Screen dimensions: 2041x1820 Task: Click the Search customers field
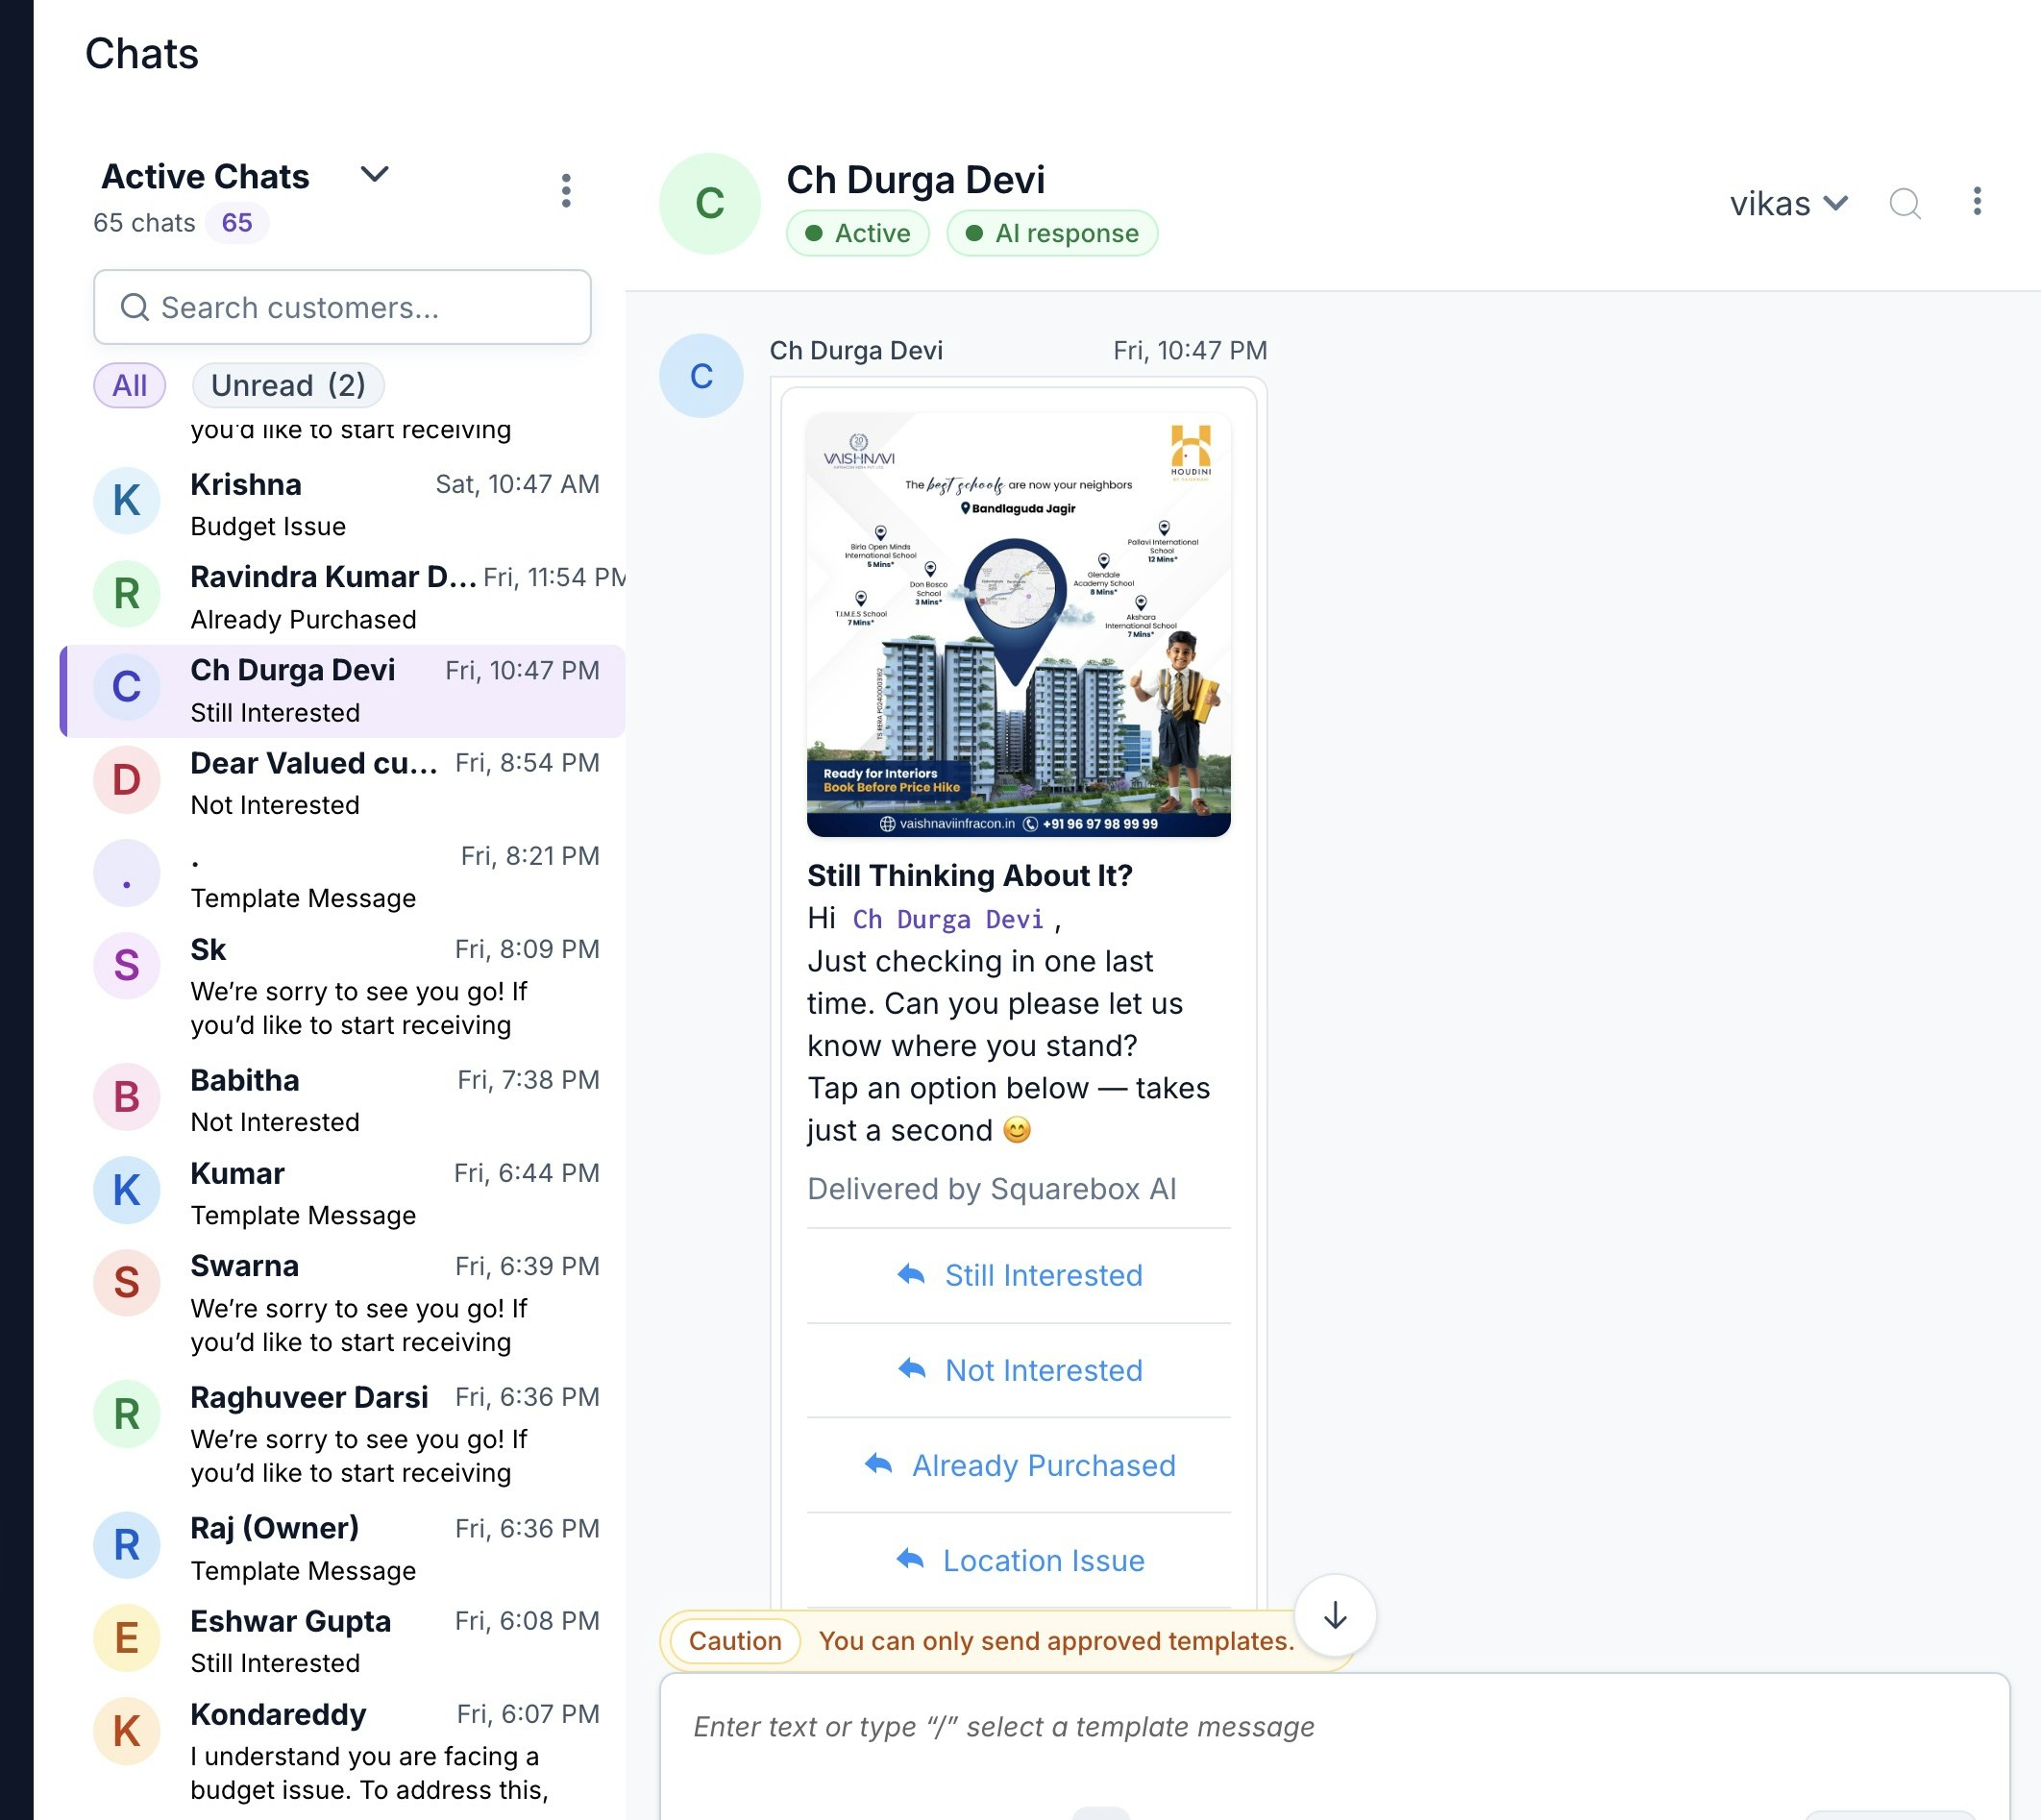(x=342, y=307)
